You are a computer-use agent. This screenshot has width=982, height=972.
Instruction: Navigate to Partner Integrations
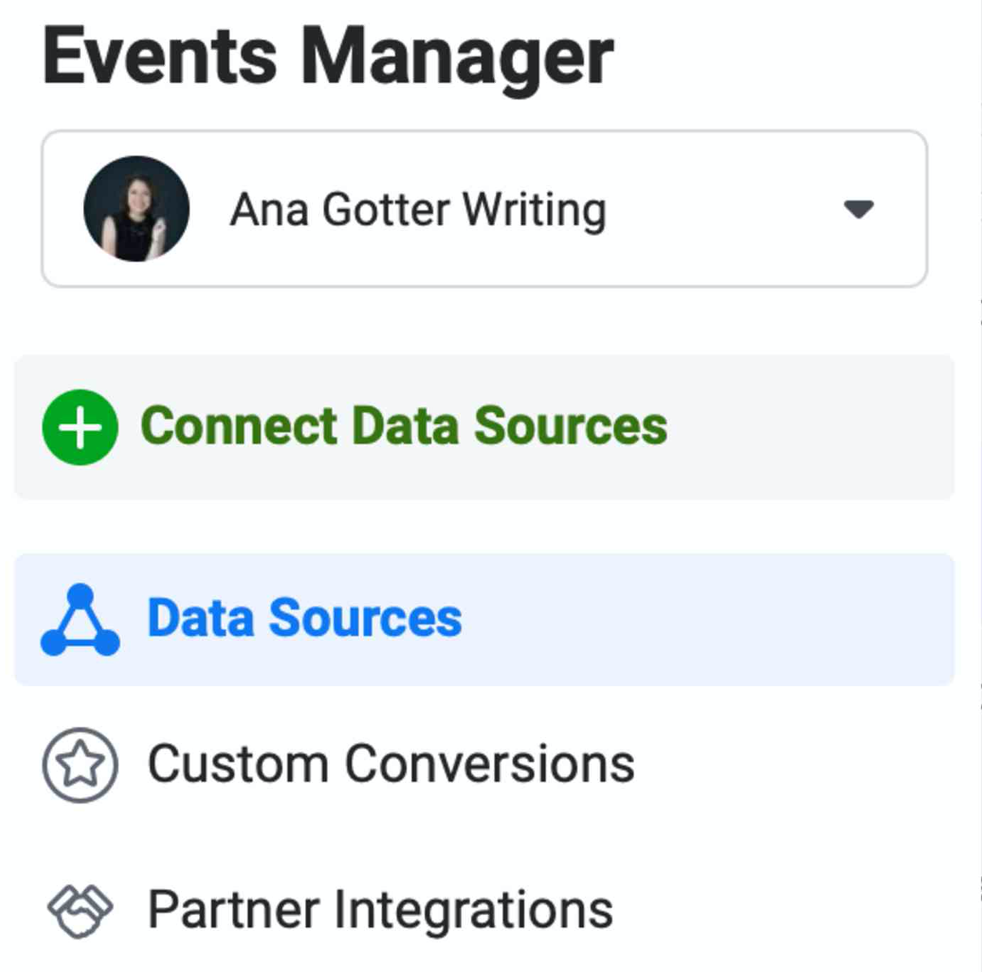(380, 908)
